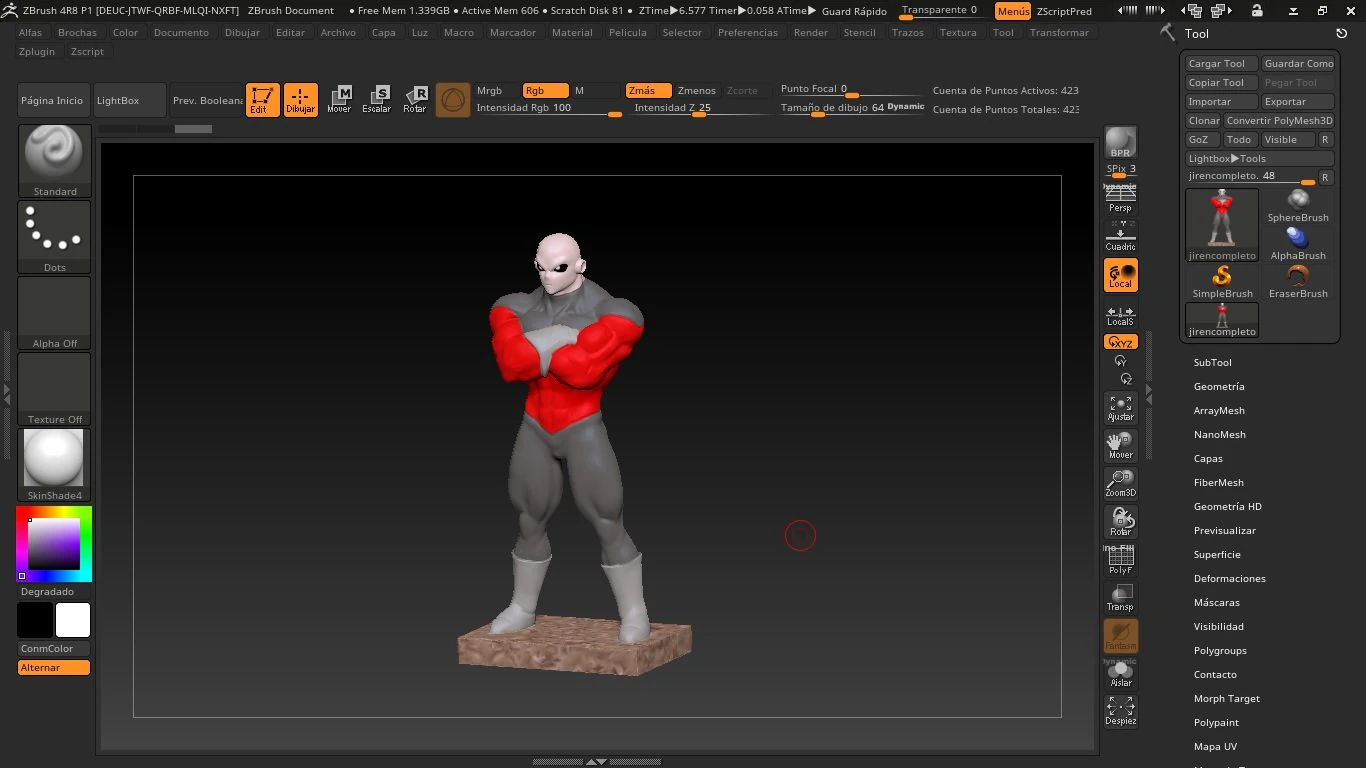Viewport: 1366px width, 768px height.
Task: Select large jirencompleto tool thumbnail
Action: tap(1222, 225)
